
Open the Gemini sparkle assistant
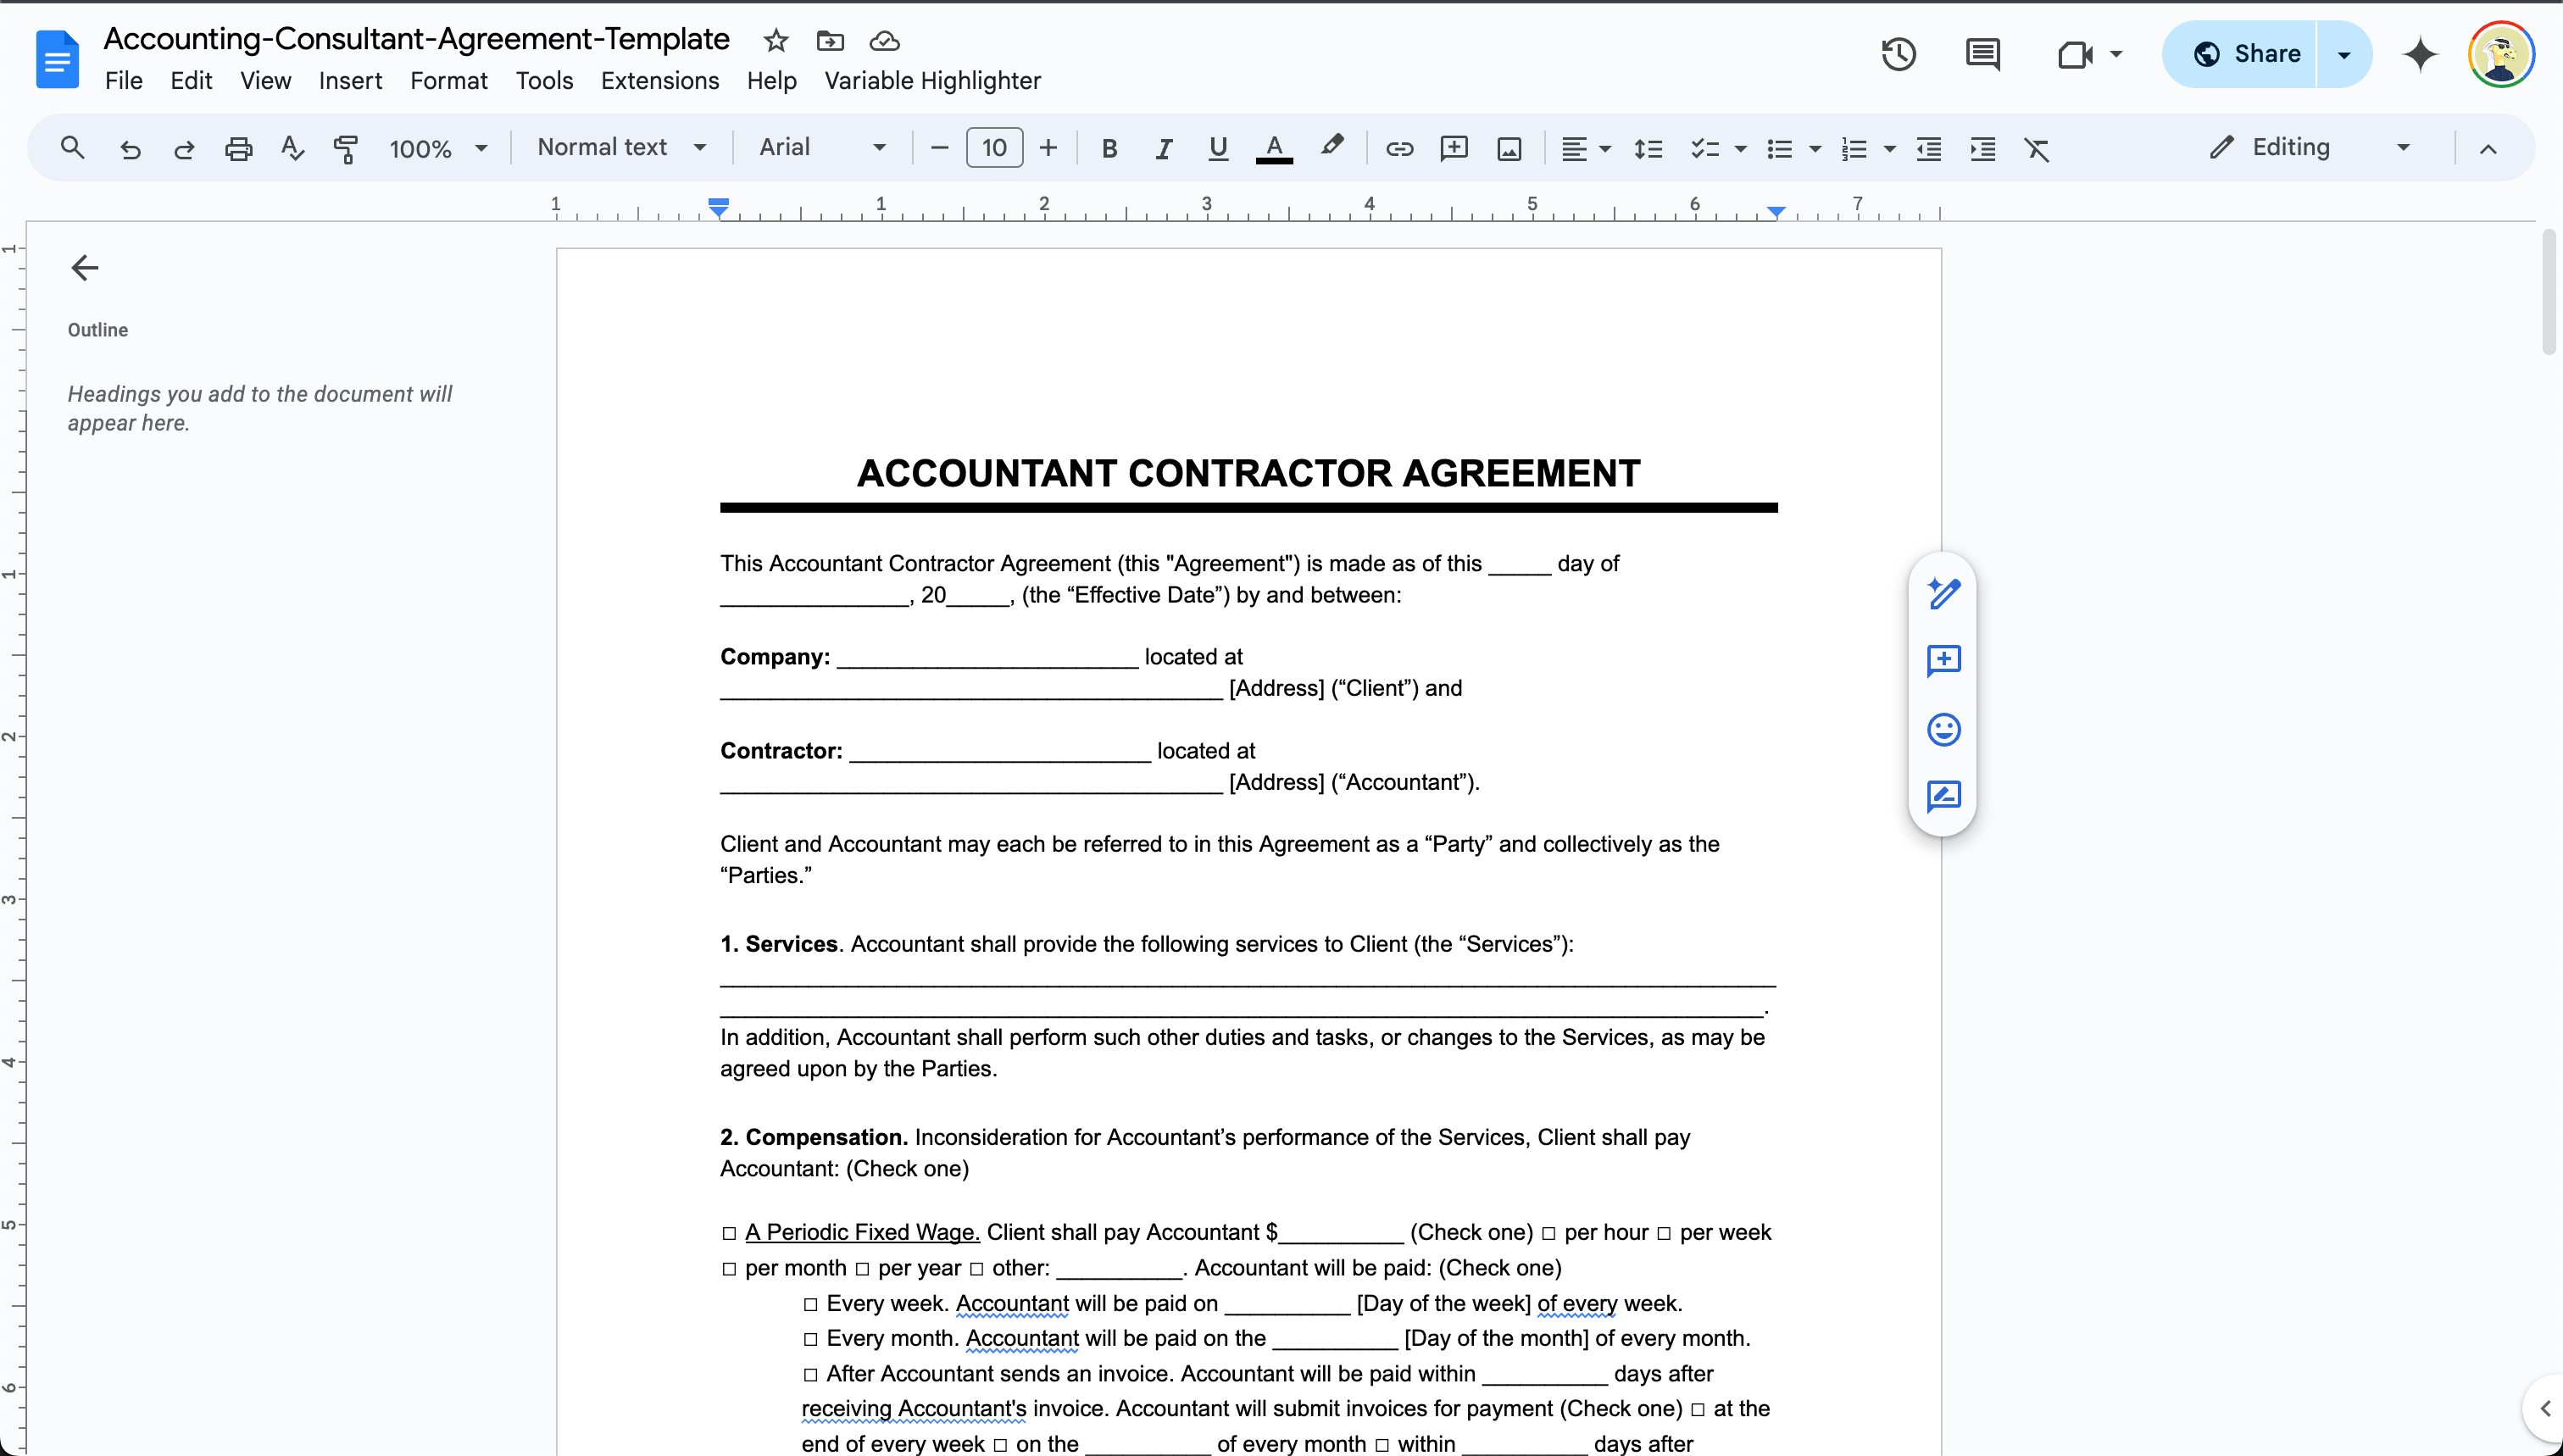pos(2420,54)
